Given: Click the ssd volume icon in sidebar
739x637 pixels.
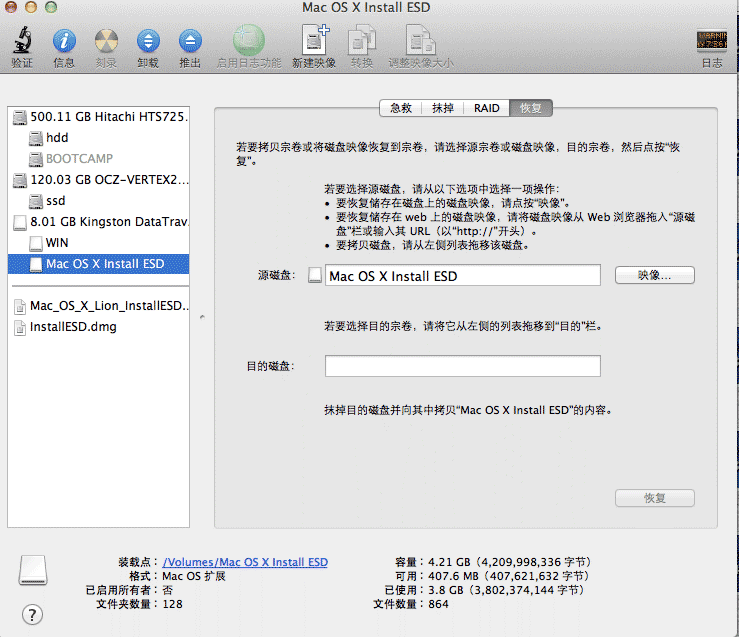Looking at the screenshot, I should (x=36, y=201).
